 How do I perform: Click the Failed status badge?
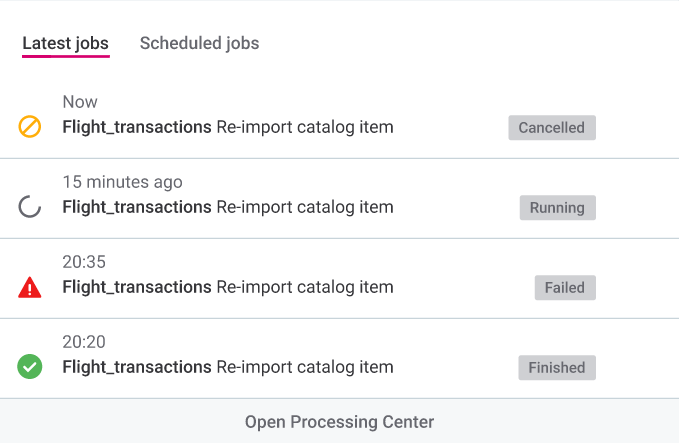564,287
